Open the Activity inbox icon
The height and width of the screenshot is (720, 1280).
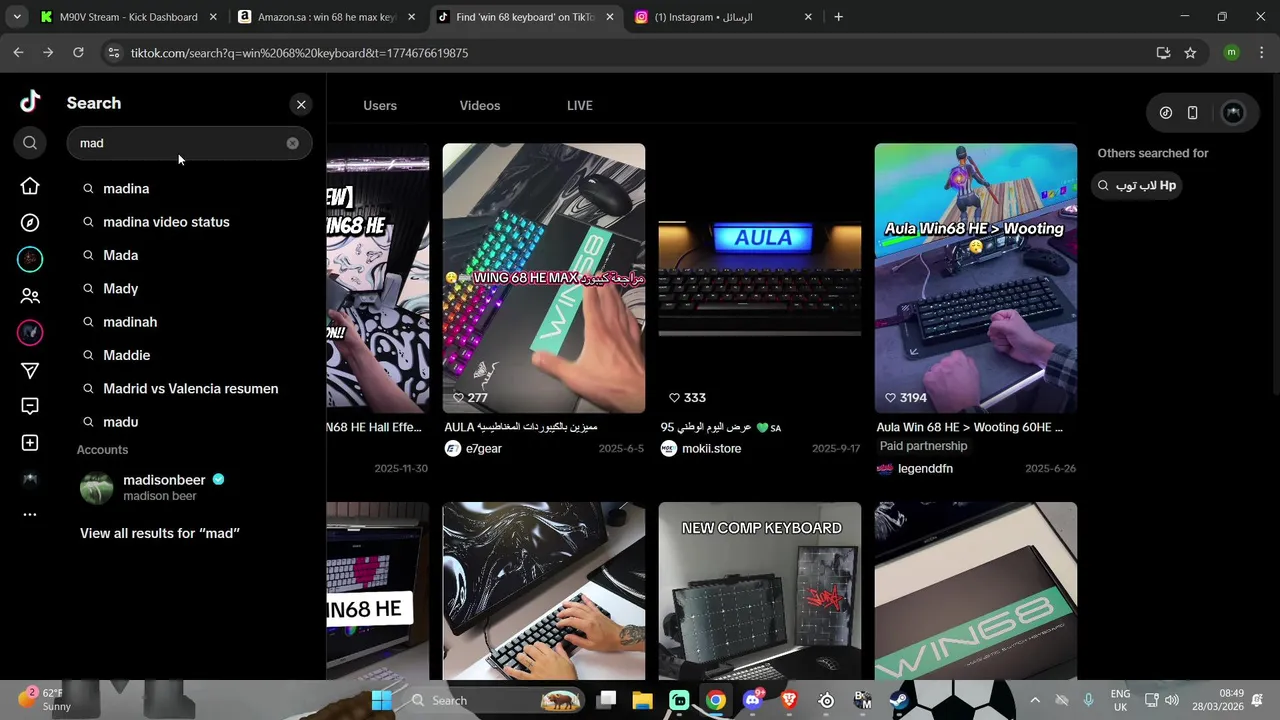(x=30, y=406)
